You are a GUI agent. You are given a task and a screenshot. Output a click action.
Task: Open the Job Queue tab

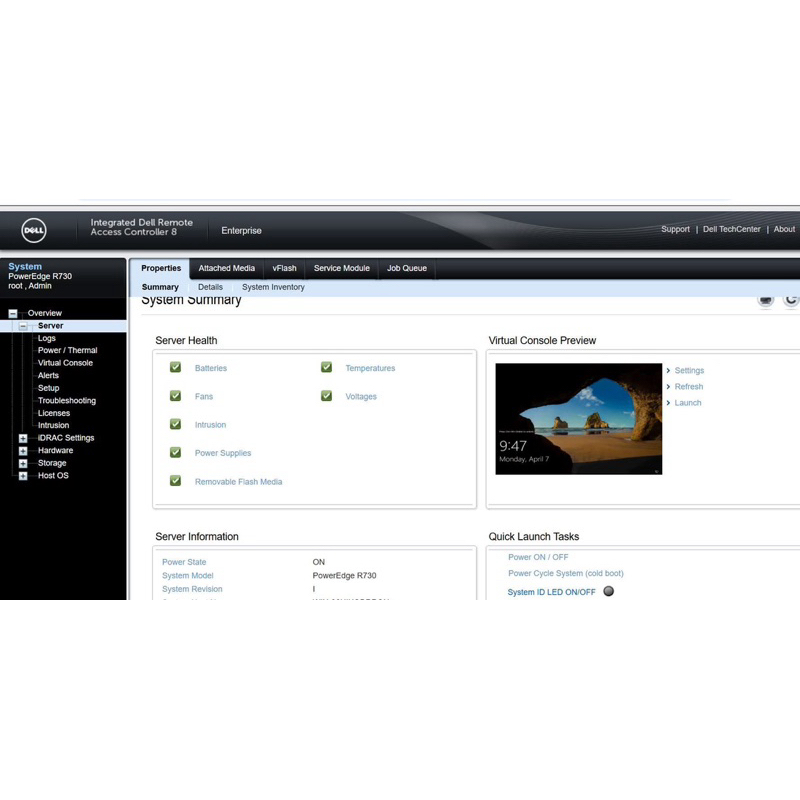[407, 268]
